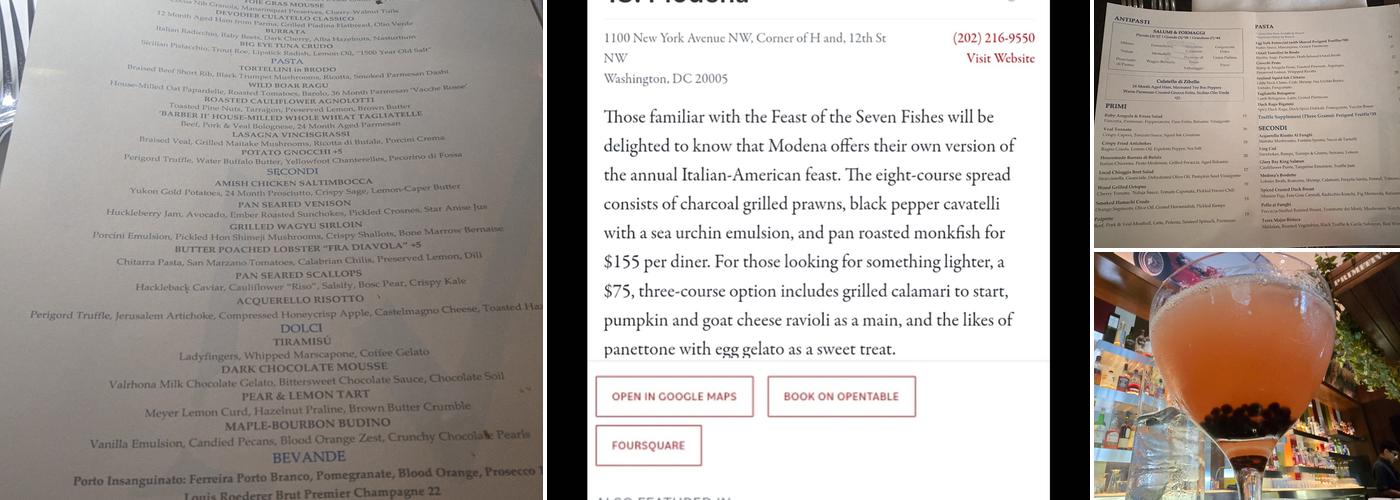The image size is (1400, 500).
Task: Open the Foursquare button
Action: (648, 446)
